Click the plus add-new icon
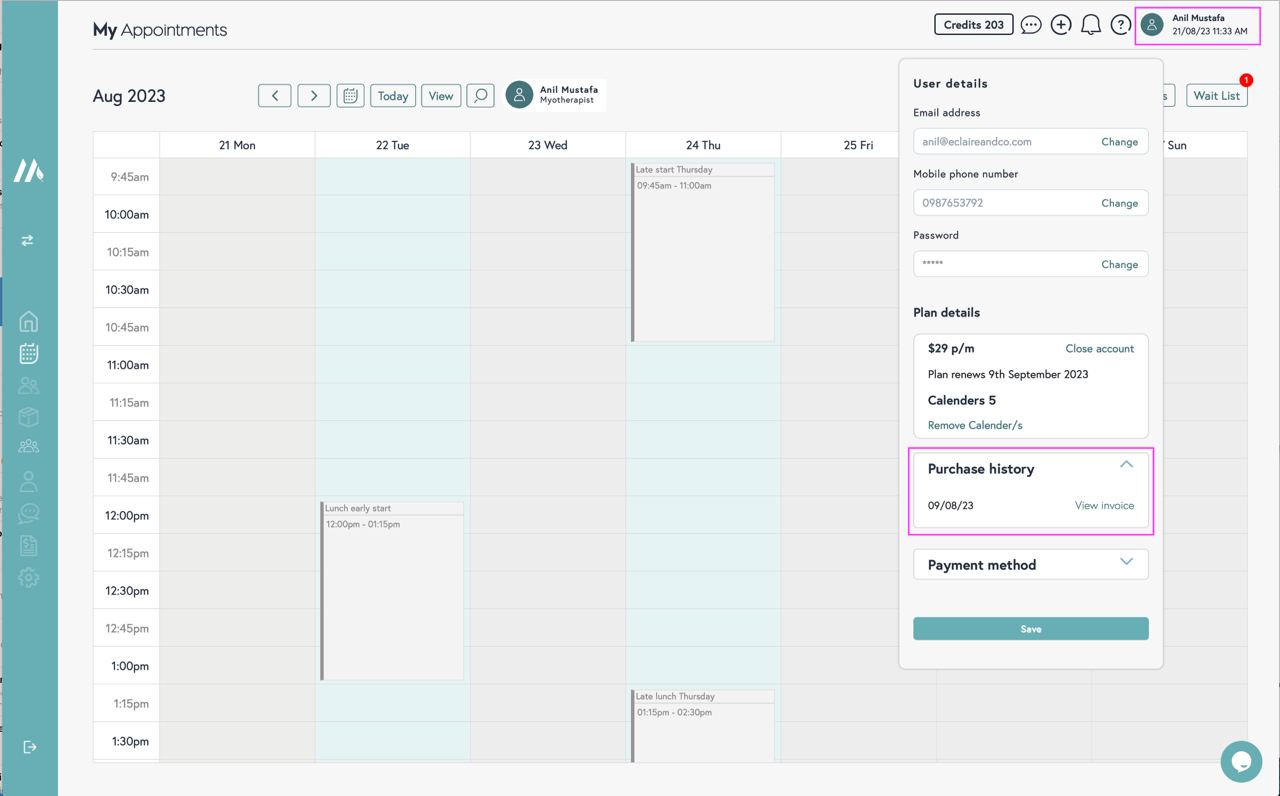The height and width of the screenshot is (796, 1280). pos(1061,25)
